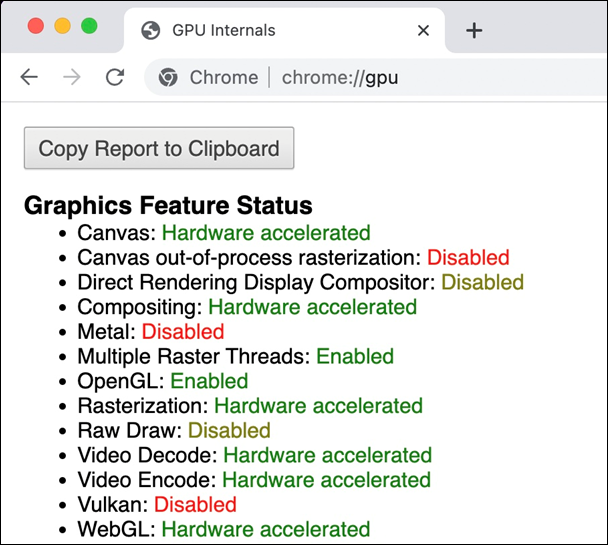The height and width of the screenshot is (545, 608).
Task: Click the Chrome label in address bar
Action: [x=224, y=78]
